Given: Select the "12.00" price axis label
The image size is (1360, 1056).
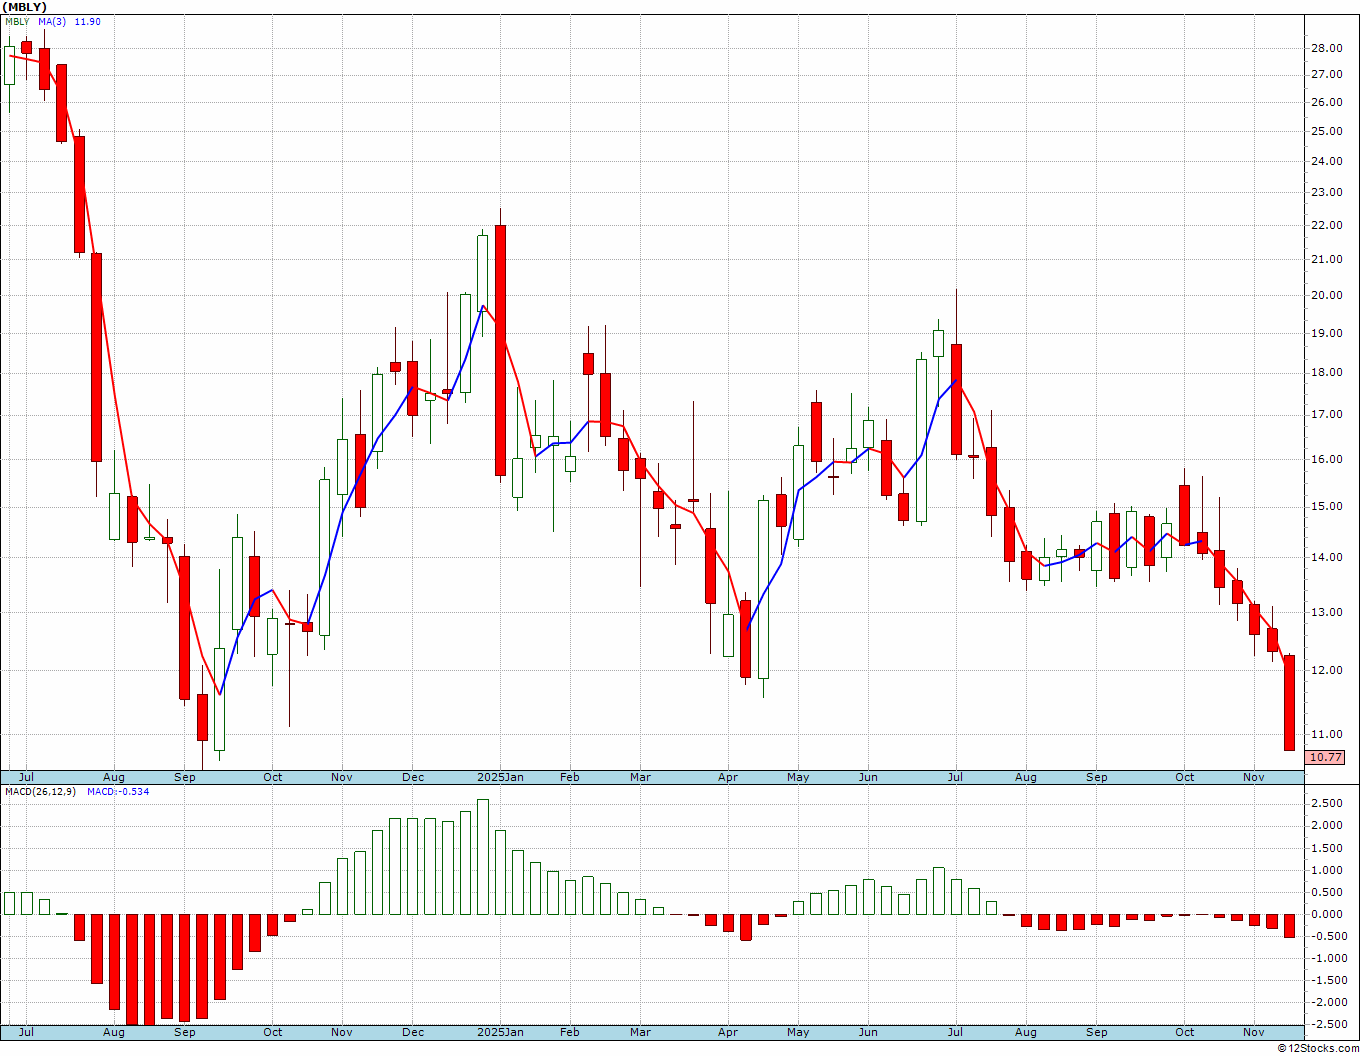Looking at the screenshot, I should (x=1327, y=670).
